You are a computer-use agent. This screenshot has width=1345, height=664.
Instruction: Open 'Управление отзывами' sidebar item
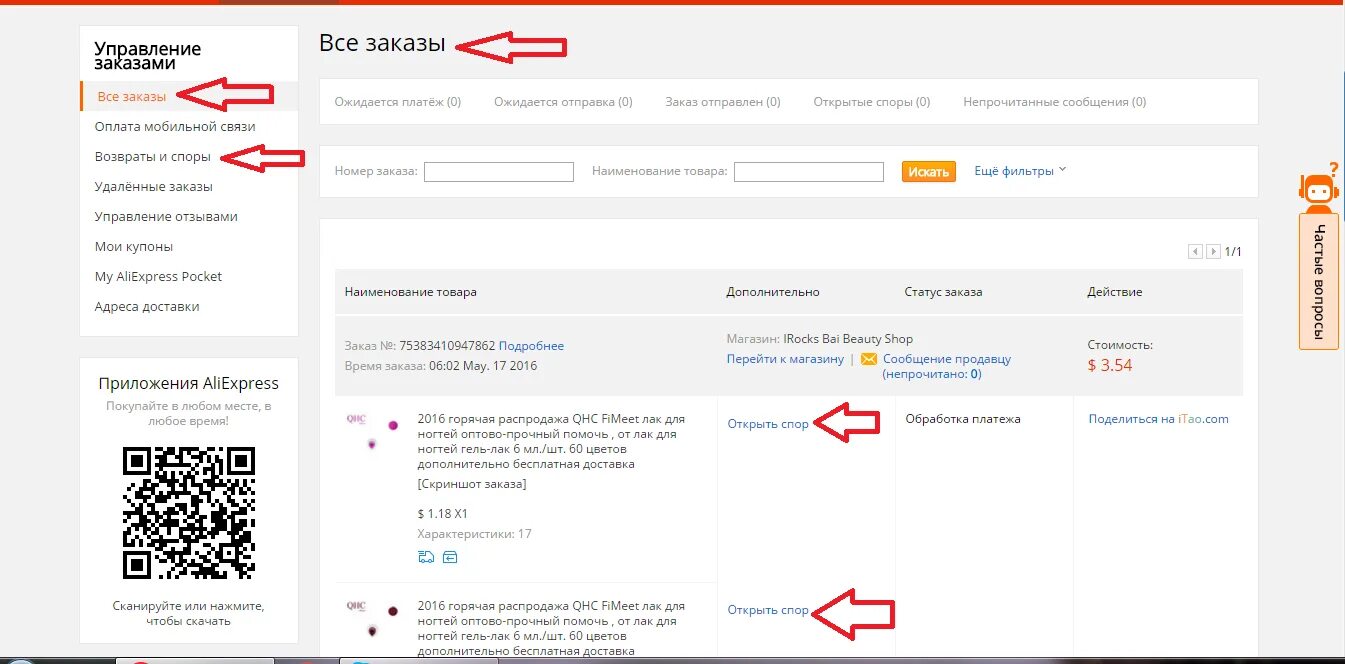166,216
